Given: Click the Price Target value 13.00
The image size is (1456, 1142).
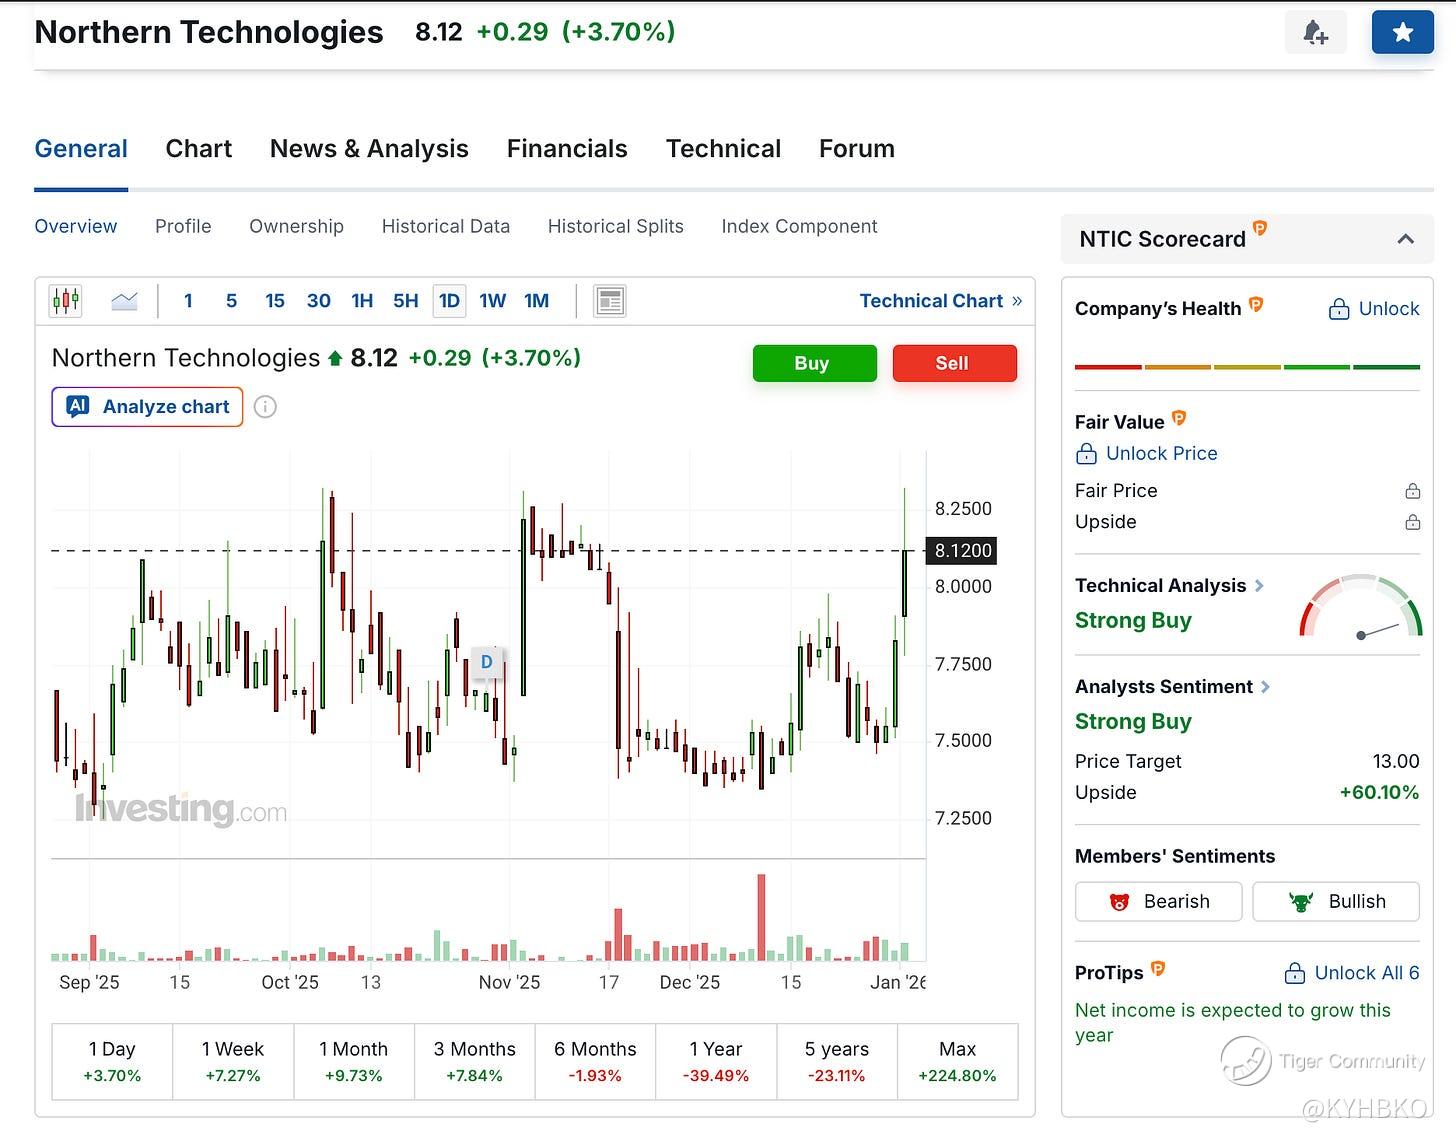Looking at the screenshot, I should point(1395,762).
